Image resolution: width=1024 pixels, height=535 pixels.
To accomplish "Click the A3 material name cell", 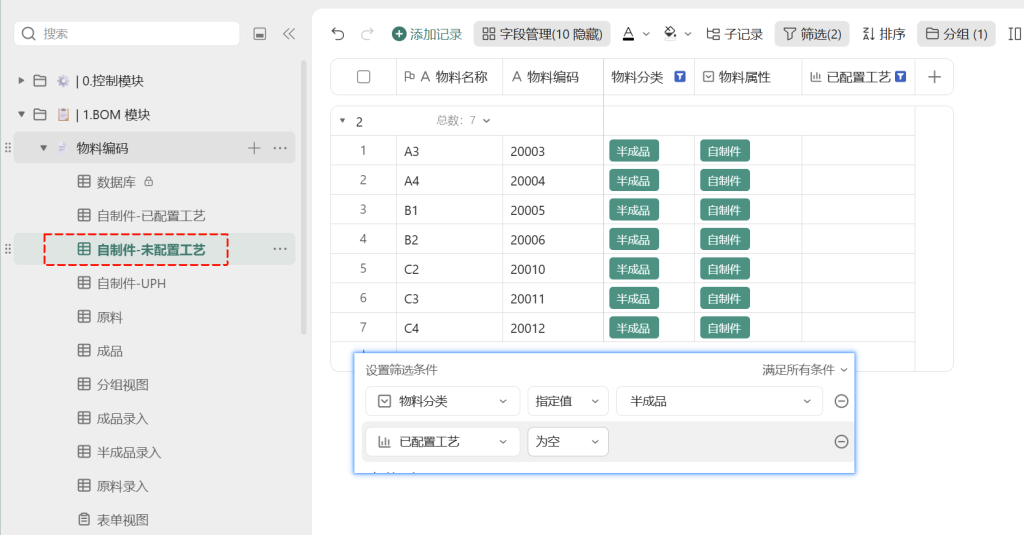I will point(449,151).
